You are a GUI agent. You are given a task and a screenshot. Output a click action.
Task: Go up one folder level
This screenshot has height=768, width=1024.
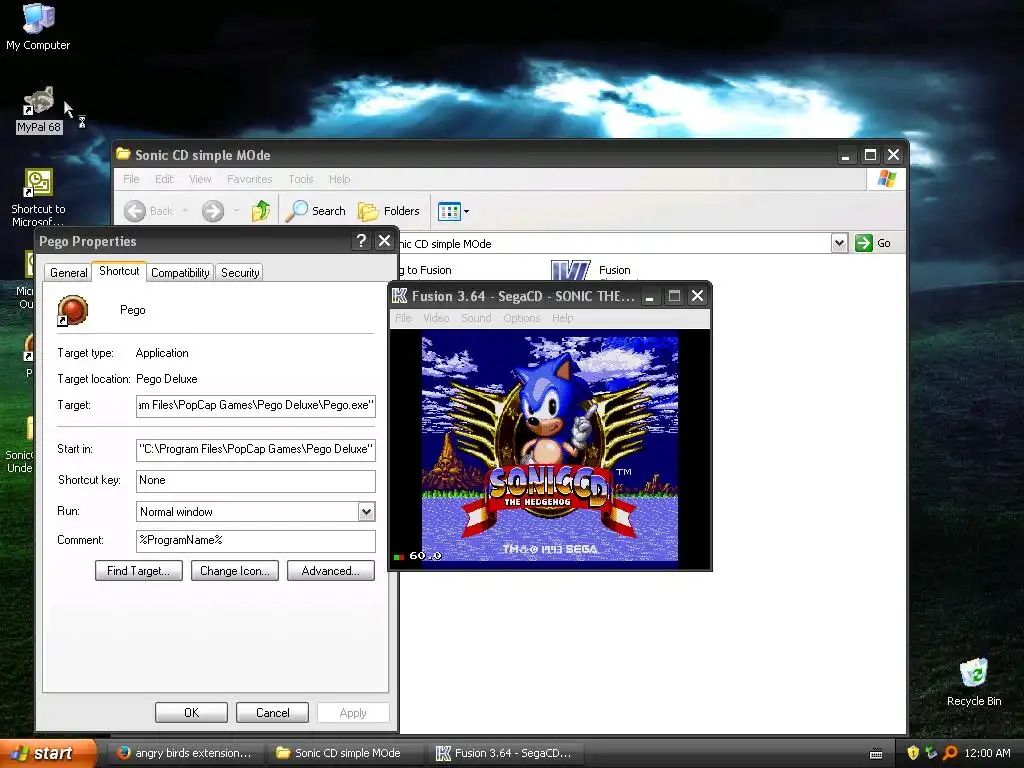[261, 211]
